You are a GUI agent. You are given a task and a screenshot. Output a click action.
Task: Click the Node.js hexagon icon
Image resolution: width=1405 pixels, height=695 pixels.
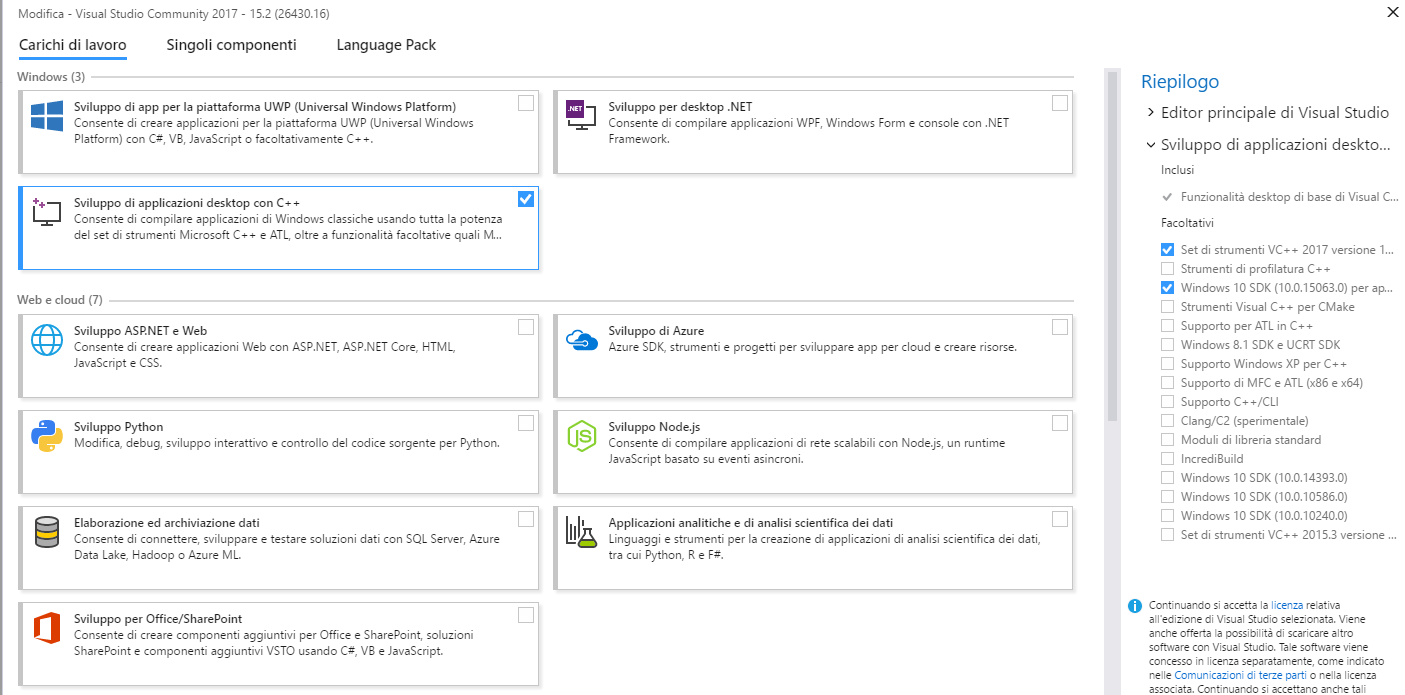(581, 436)
